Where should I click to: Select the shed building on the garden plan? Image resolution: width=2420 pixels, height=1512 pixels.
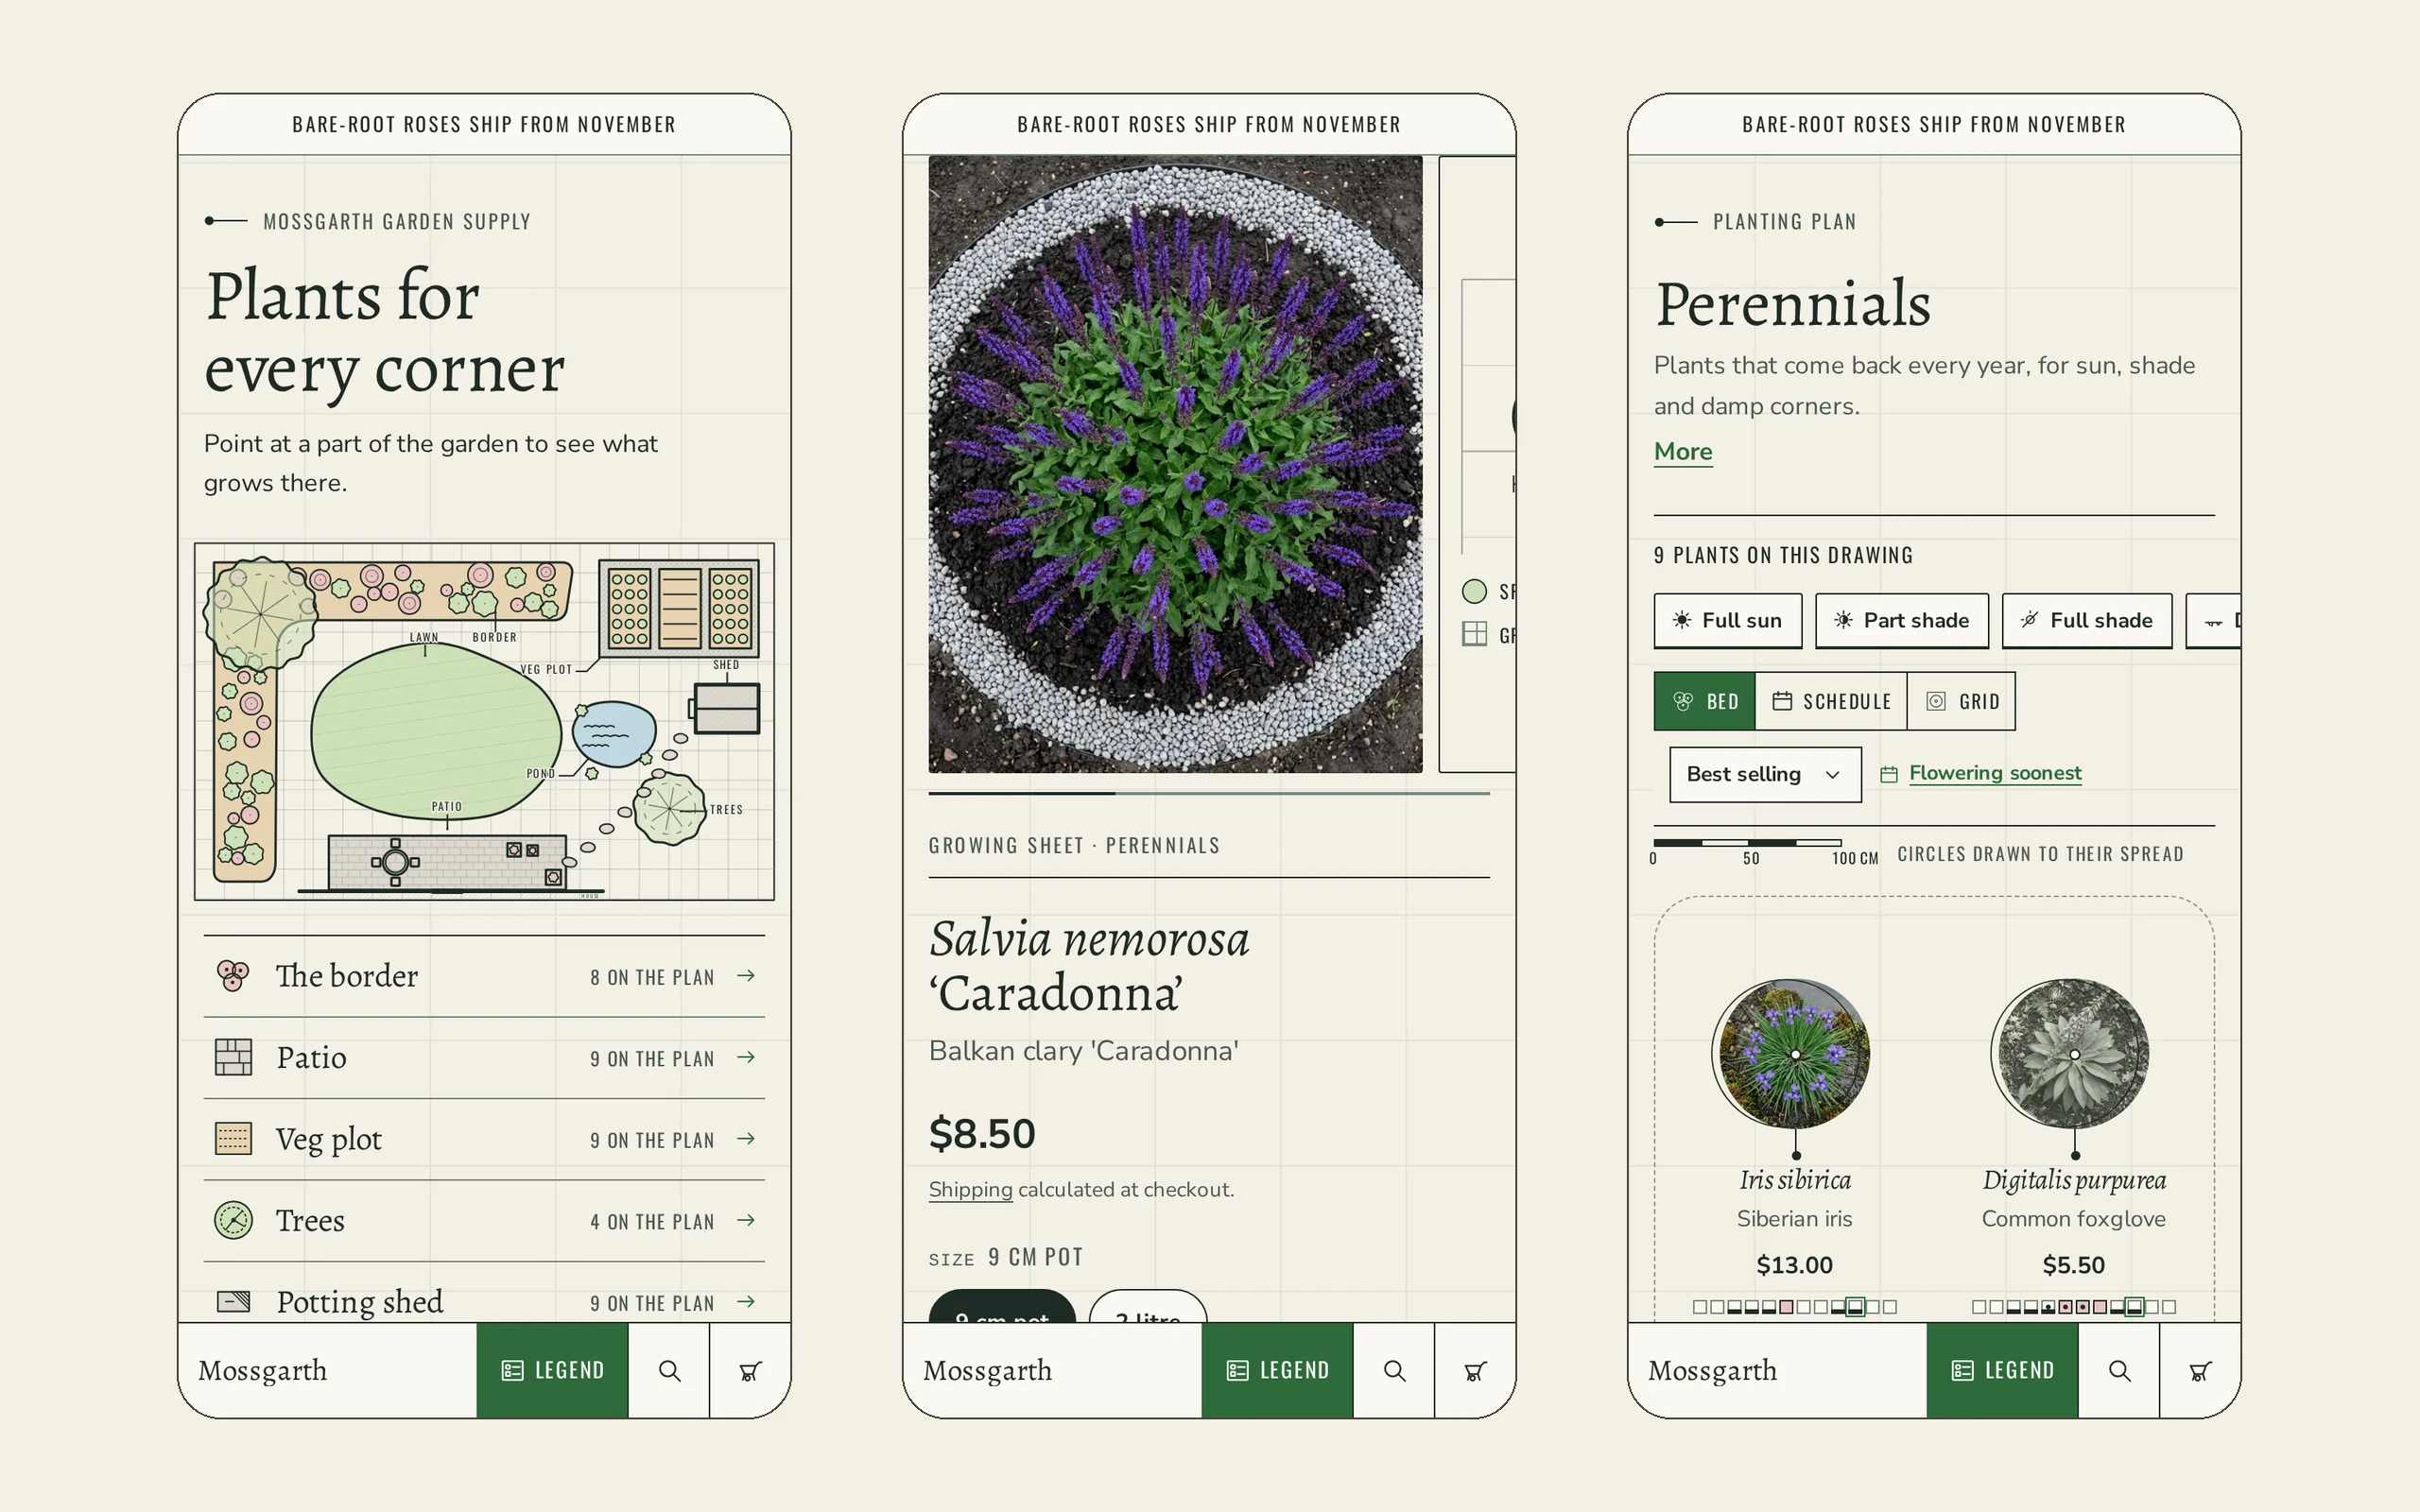coord(726,708)
